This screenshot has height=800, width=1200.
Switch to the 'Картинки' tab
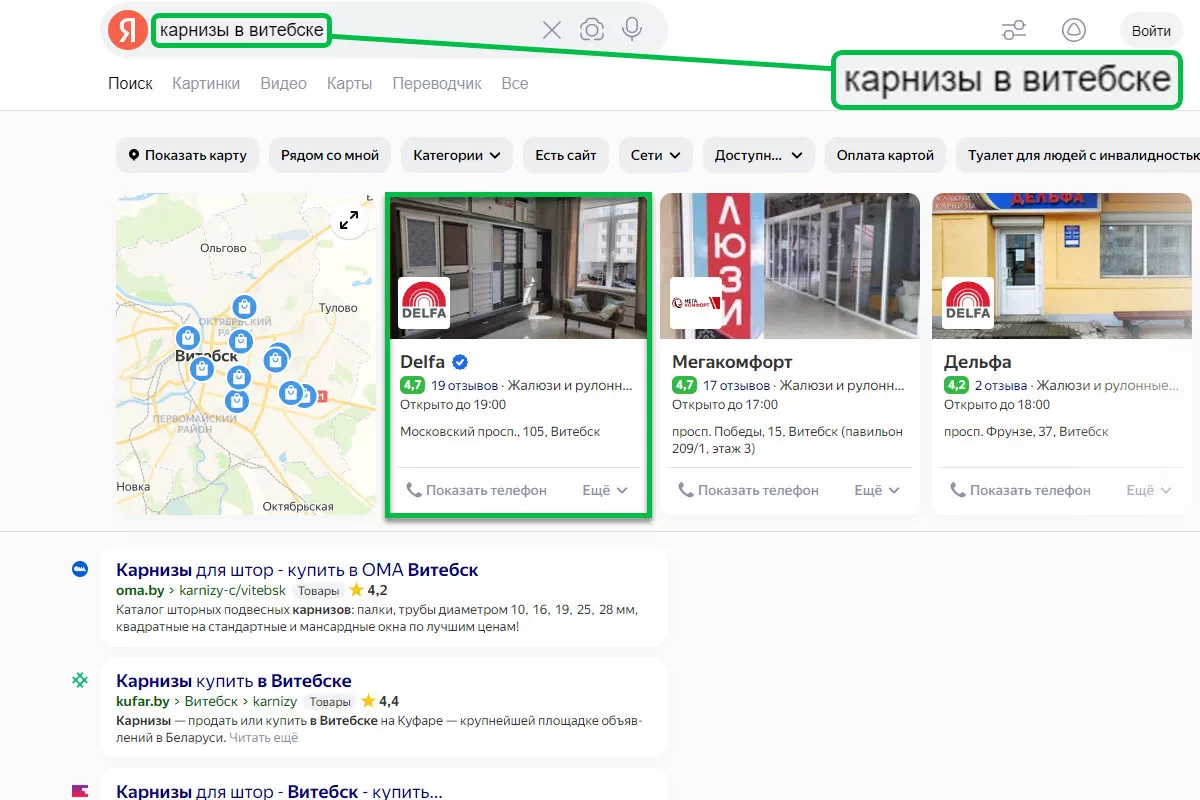[206, 83]
